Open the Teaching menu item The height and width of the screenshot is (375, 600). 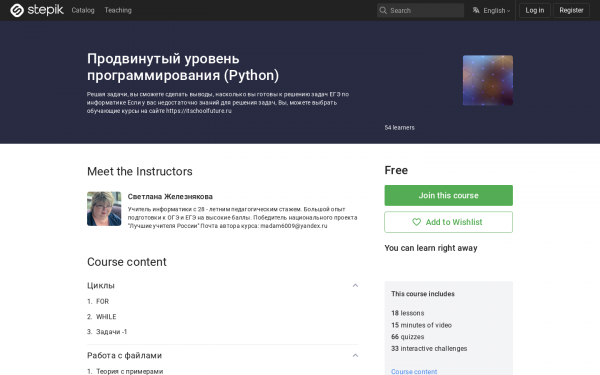coord(118,10)
